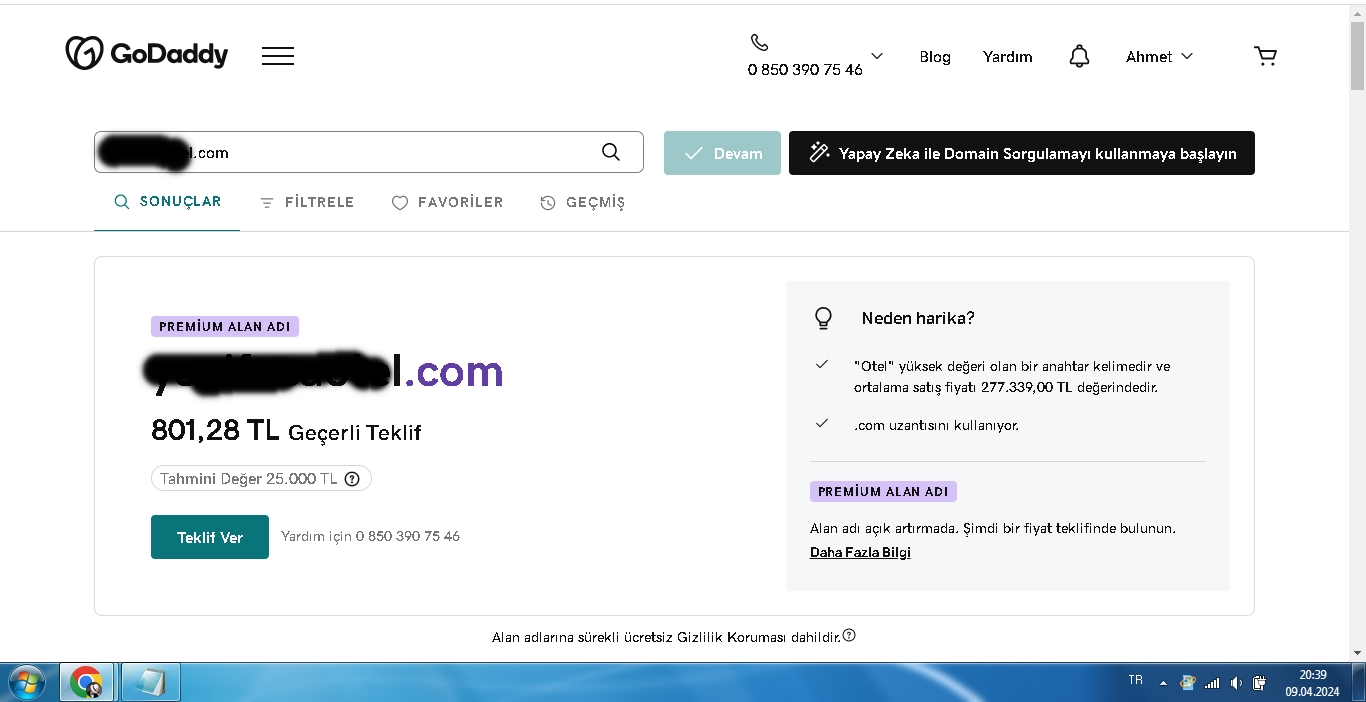Click the Gizlilik Koruması info icon
The height and width of the screenshot is (702, 1366).
coord(849,635)
